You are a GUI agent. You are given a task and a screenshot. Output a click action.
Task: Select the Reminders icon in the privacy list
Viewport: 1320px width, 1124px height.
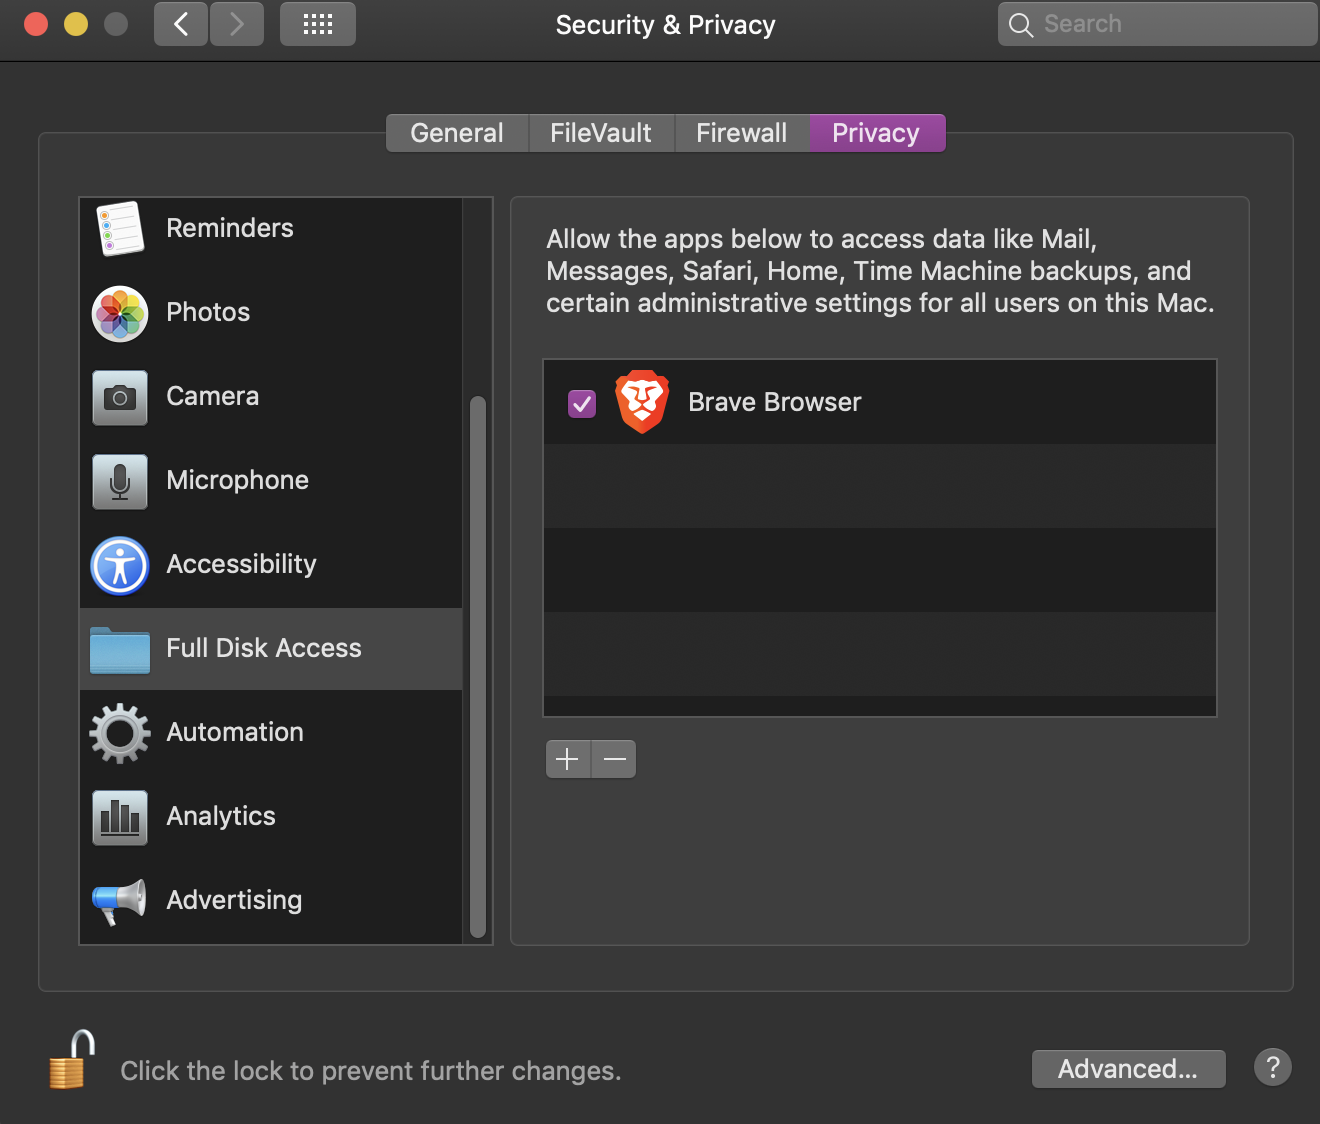pyautogui.click(x=120, y=229)
